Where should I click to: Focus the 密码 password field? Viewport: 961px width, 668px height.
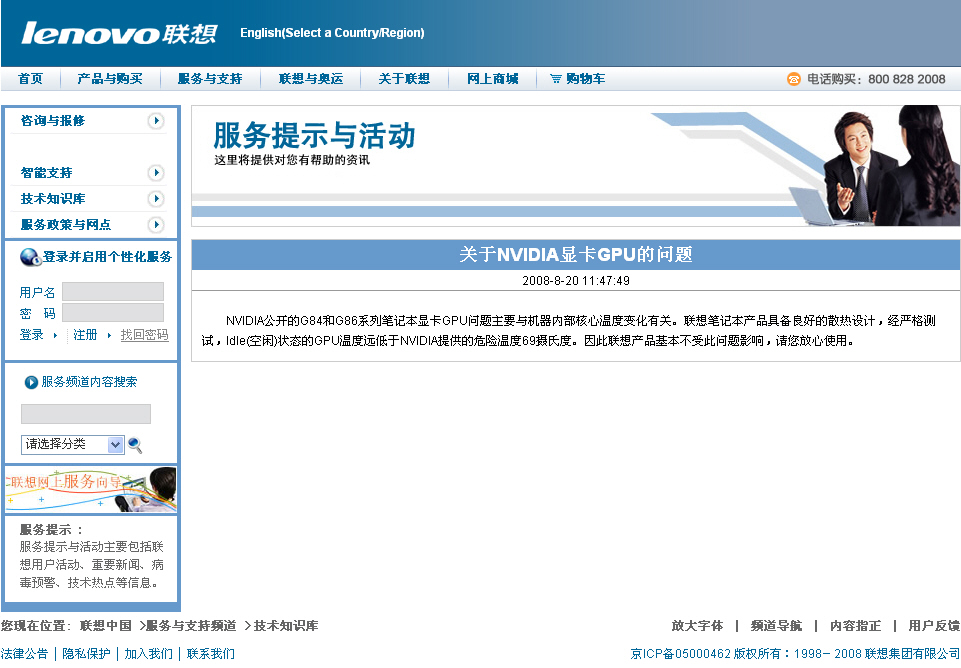(113, 313)
